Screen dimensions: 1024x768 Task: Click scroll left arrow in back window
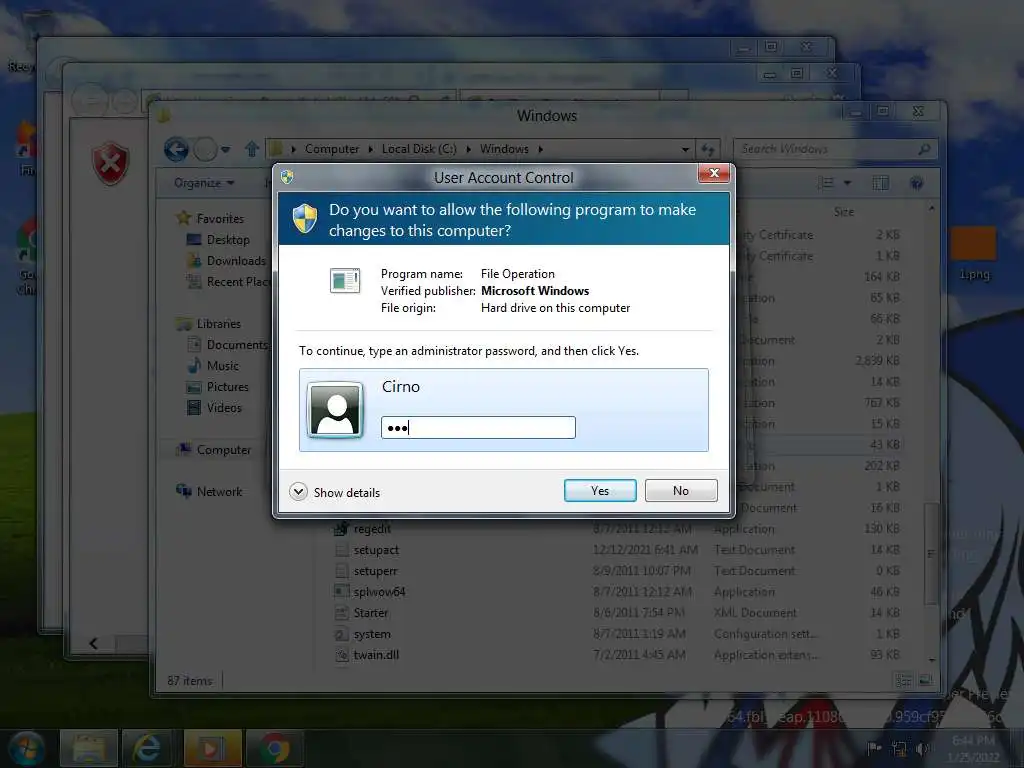[x=93, y=644]
